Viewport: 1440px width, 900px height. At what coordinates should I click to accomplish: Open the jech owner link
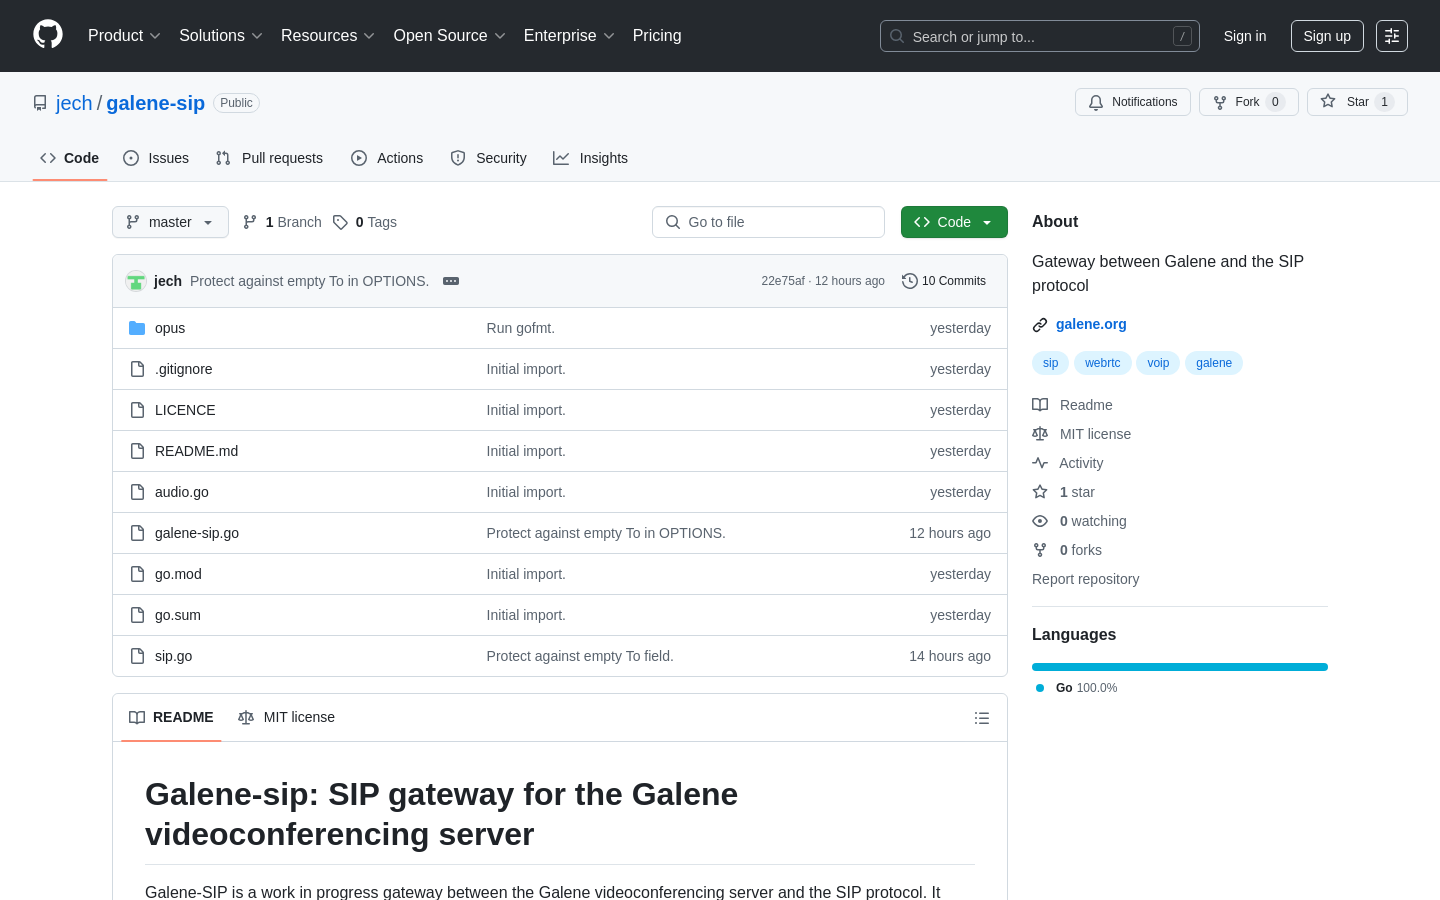(x=74, y=103)
